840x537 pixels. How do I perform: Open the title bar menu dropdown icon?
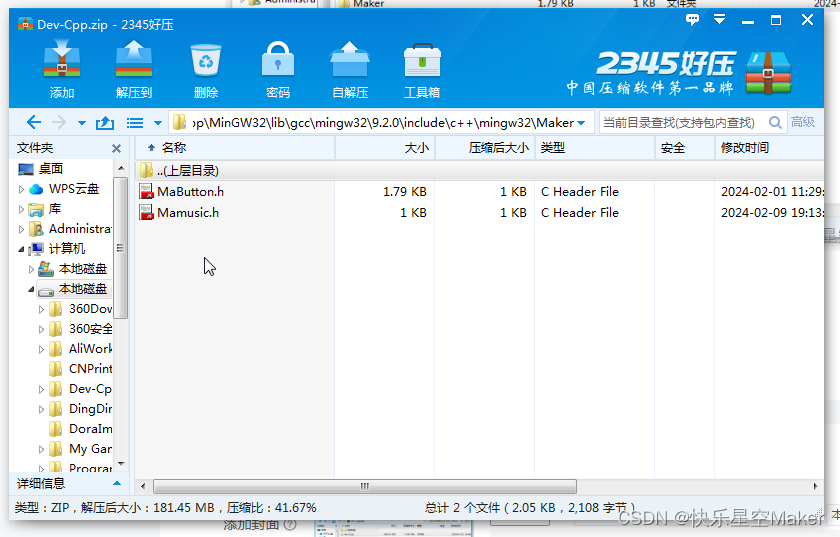pos(719,20)
